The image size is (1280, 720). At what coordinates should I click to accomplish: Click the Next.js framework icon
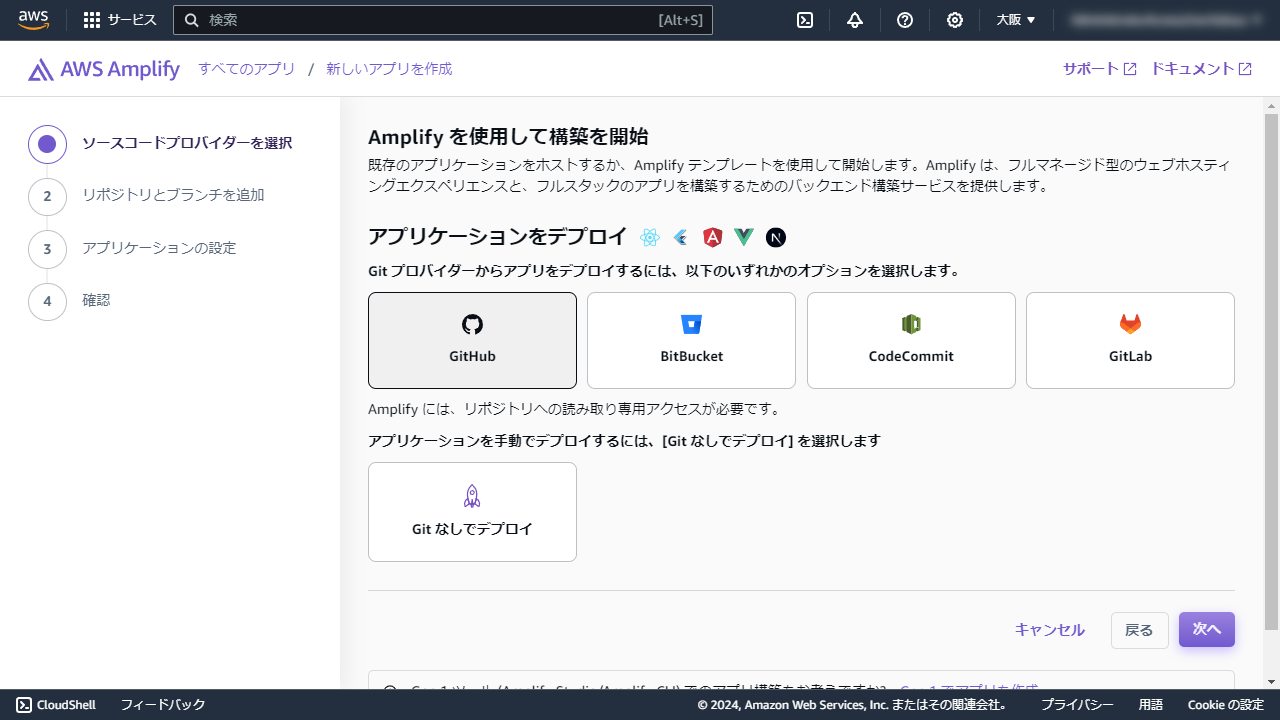776,237
